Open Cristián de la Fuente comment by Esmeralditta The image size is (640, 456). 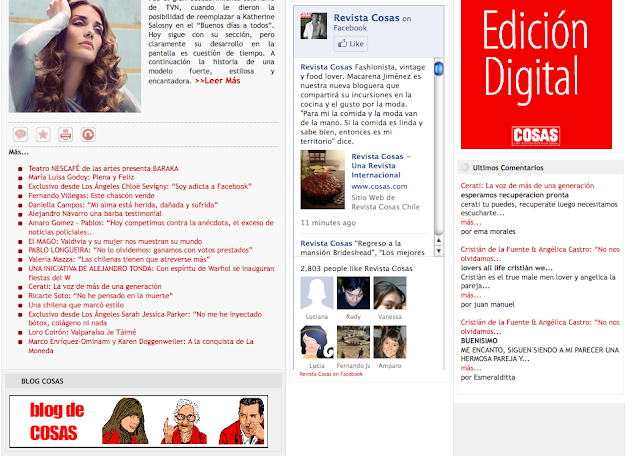[540, 327]
